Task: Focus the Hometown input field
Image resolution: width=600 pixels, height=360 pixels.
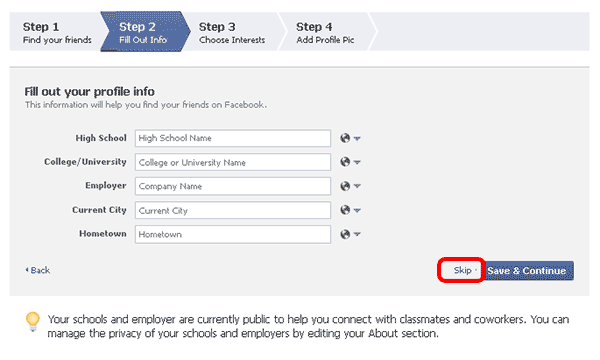Action: point(233,234)
